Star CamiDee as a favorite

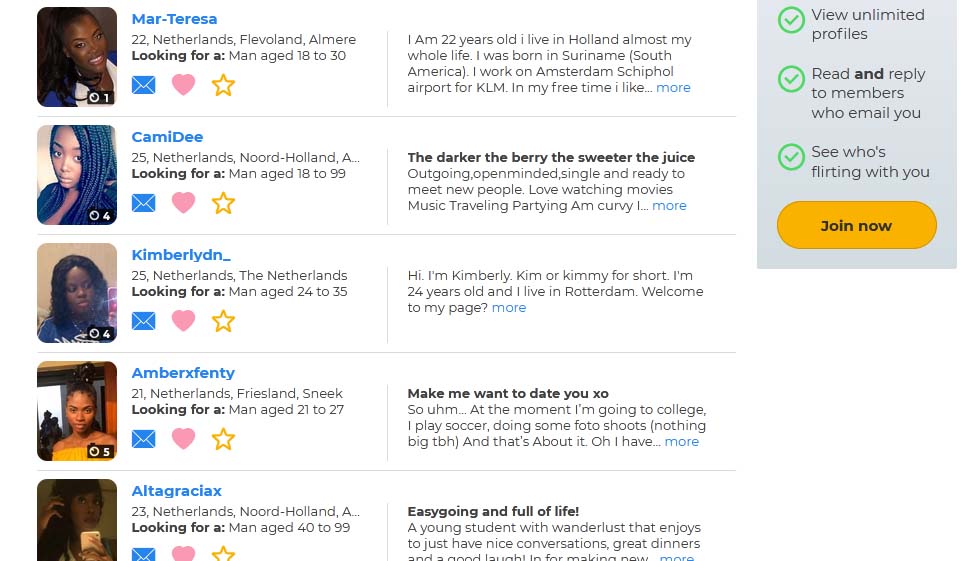(223, 203)
